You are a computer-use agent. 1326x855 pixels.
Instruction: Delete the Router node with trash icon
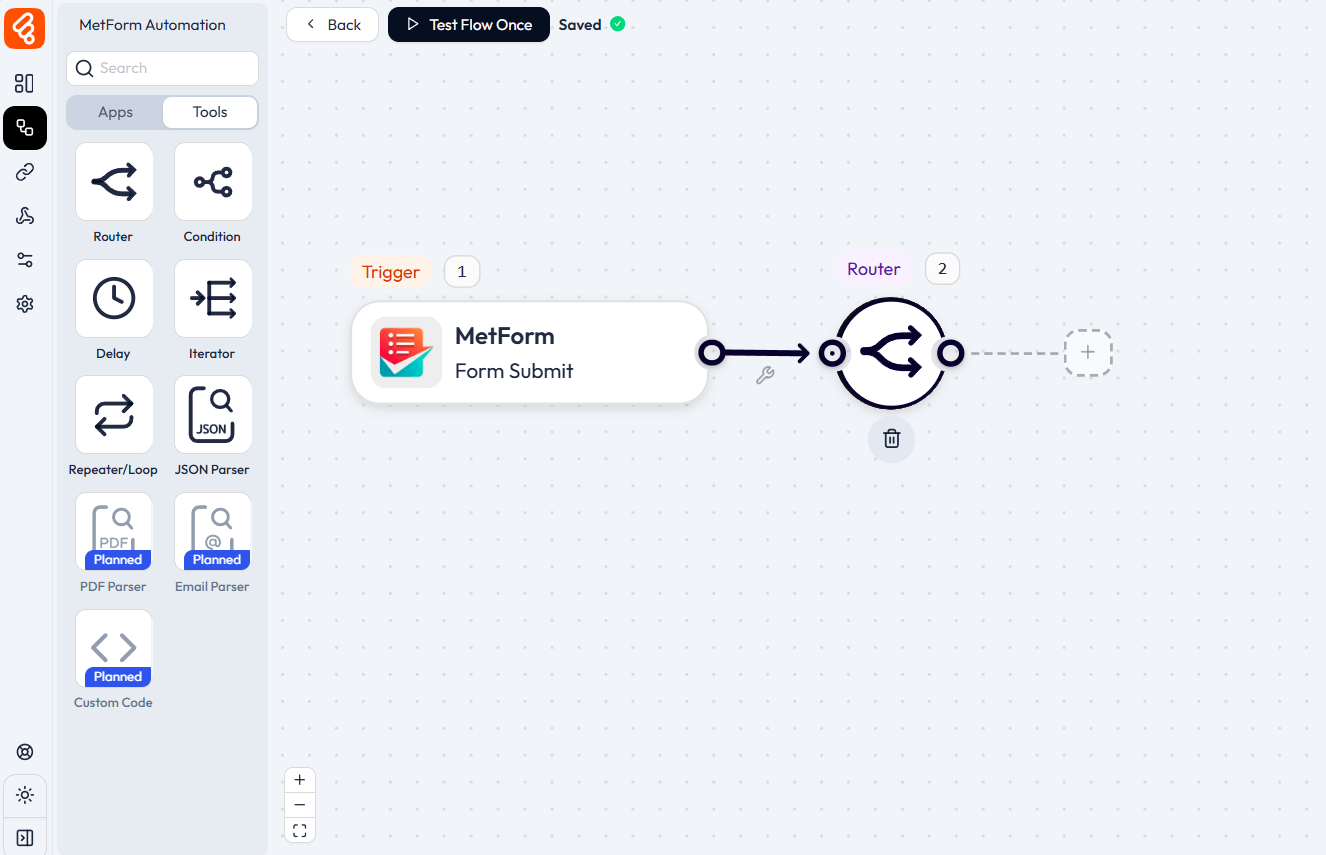point(891,438)
